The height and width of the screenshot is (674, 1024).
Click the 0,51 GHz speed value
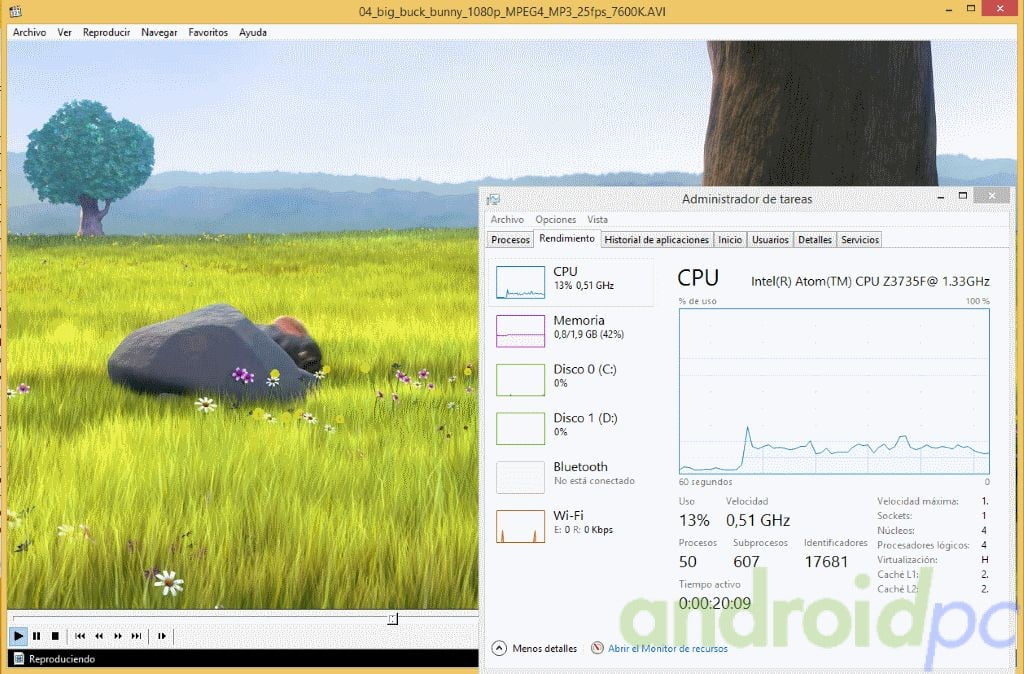(x=758, y=521)
